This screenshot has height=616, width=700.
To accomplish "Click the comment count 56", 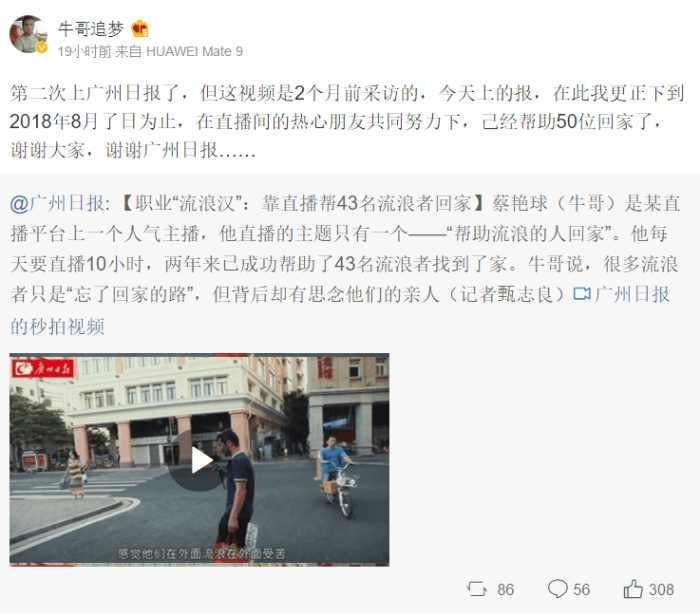I will click(582, 590).
